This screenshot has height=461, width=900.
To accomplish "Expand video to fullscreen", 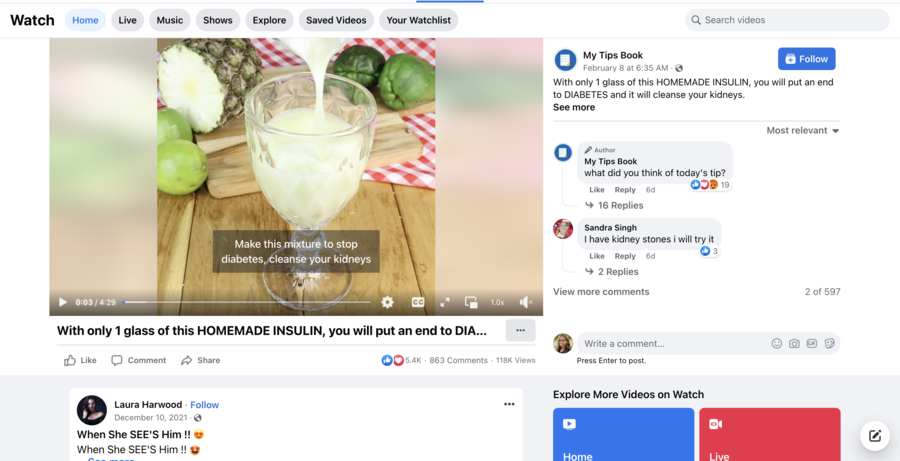I will [445, 302].
